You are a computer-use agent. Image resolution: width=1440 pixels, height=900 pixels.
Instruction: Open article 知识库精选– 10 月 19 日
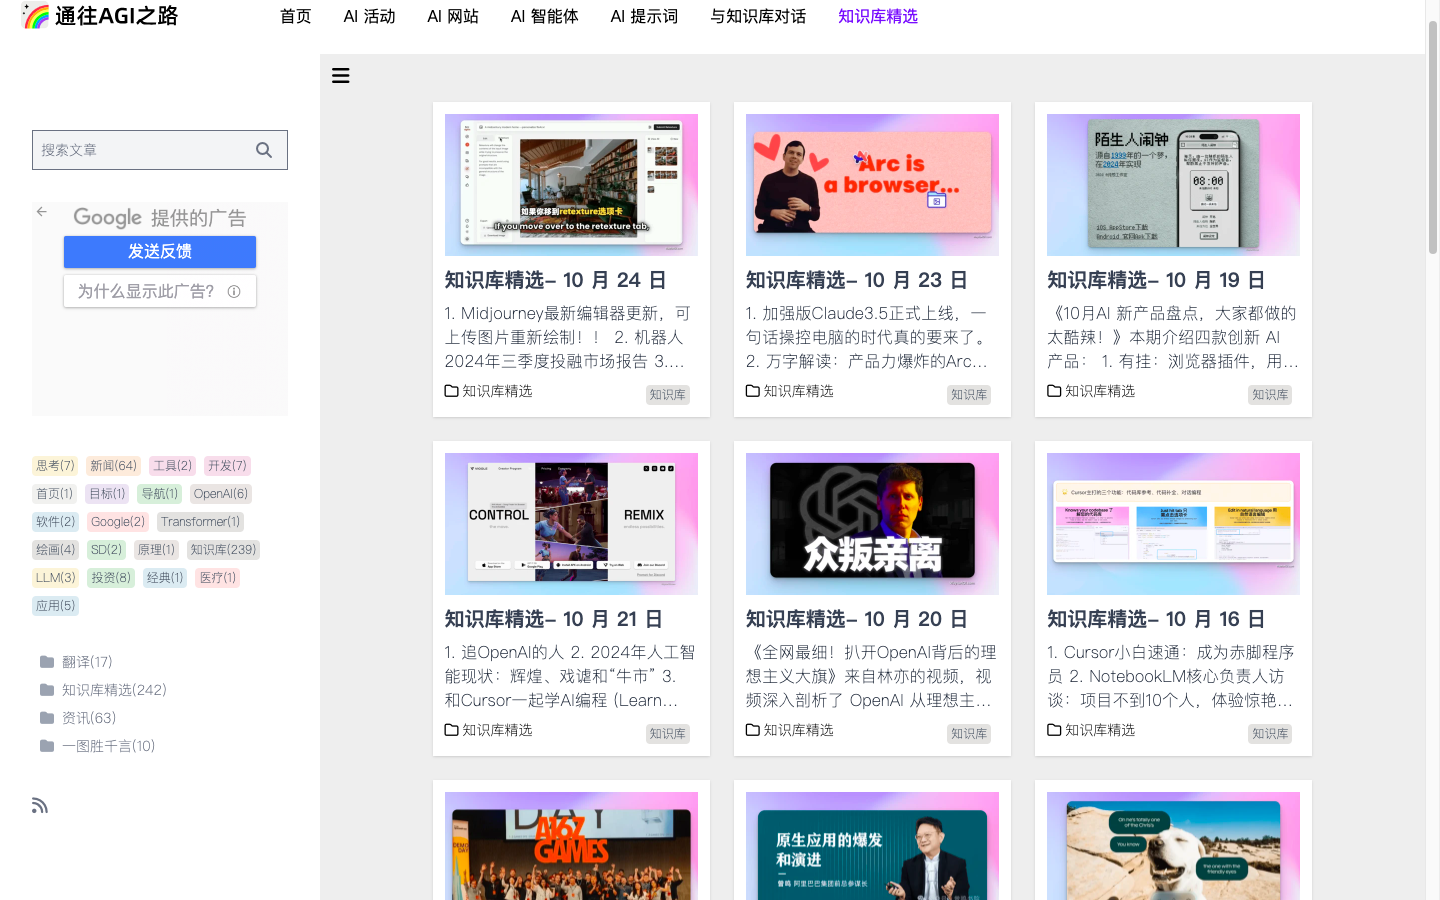pos(1156,281)
